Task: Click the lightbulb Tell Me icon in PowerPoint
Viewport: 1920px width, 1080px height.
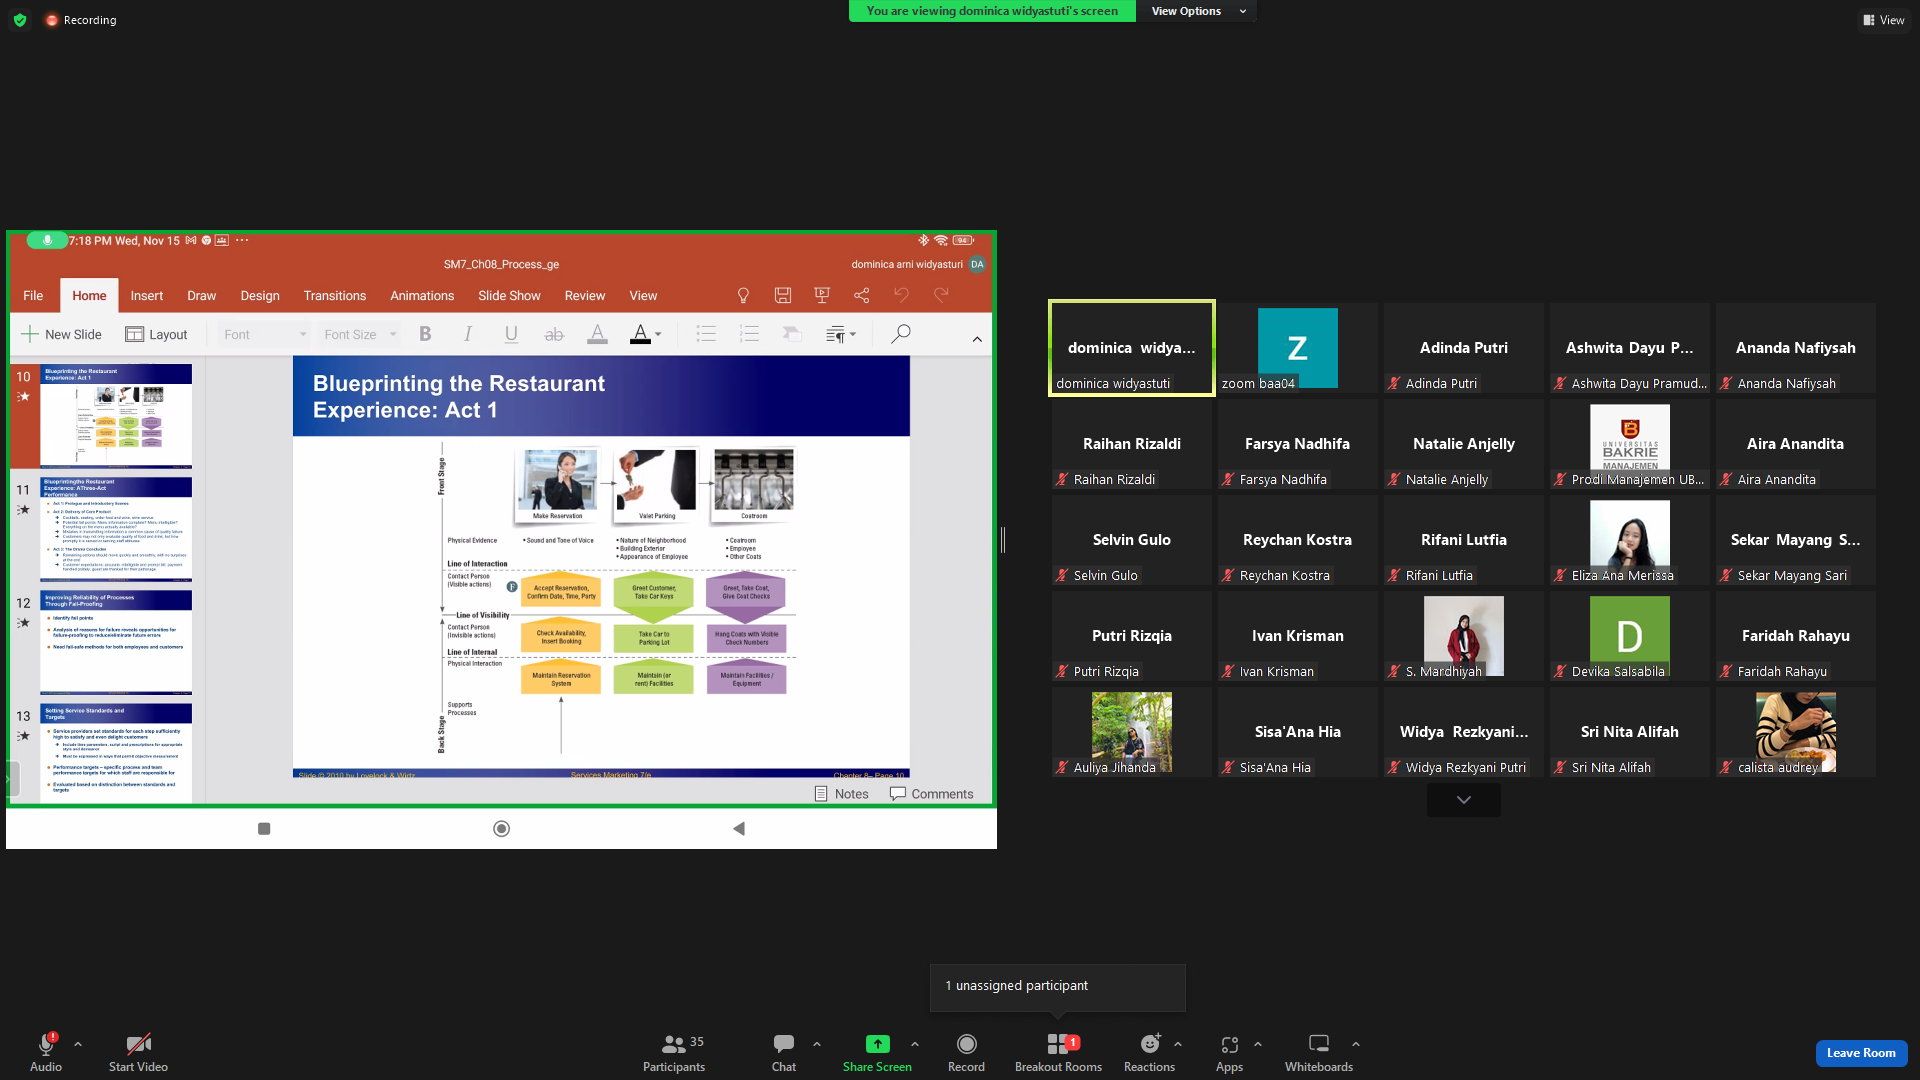Action: tap(743, 295)
